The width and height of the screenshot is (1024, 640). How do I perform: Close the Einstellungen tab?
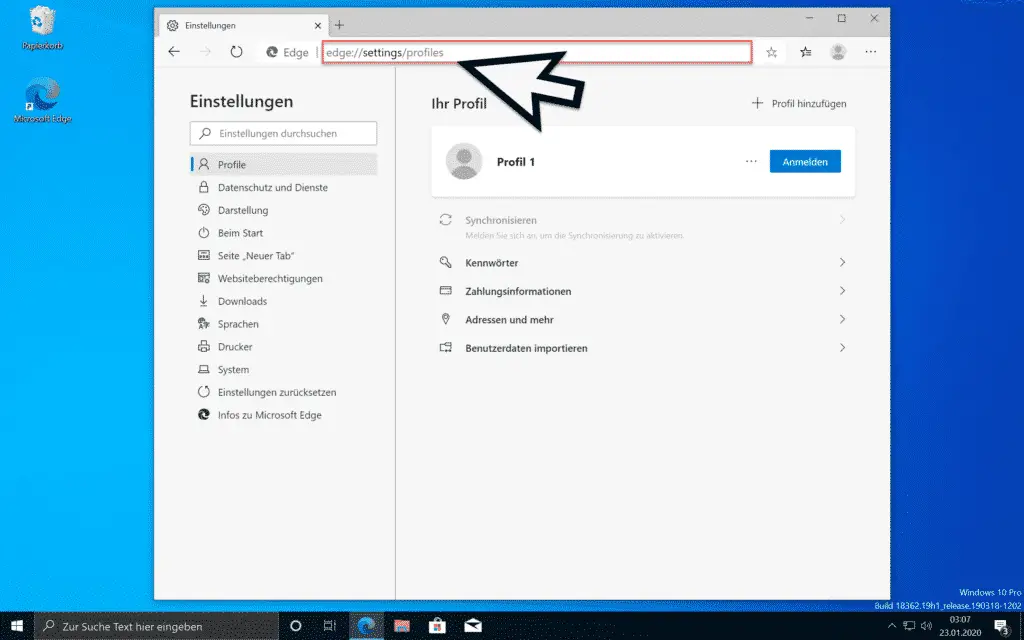coord(318,25)
